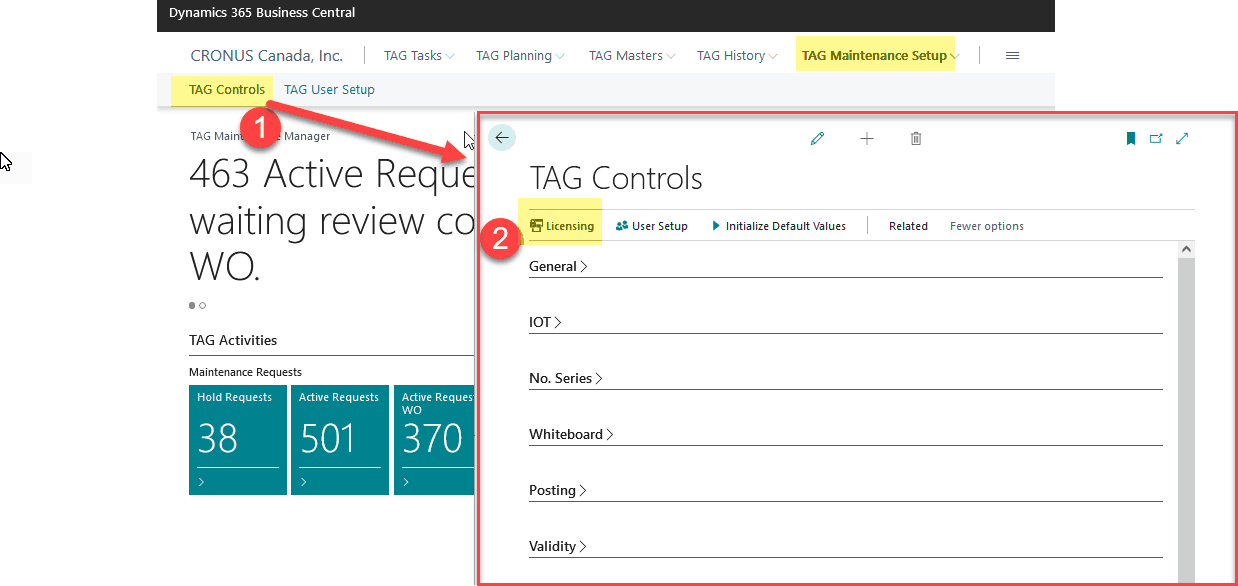Click the Related button
Screen dimensions: 1238x586
[907, 225]
